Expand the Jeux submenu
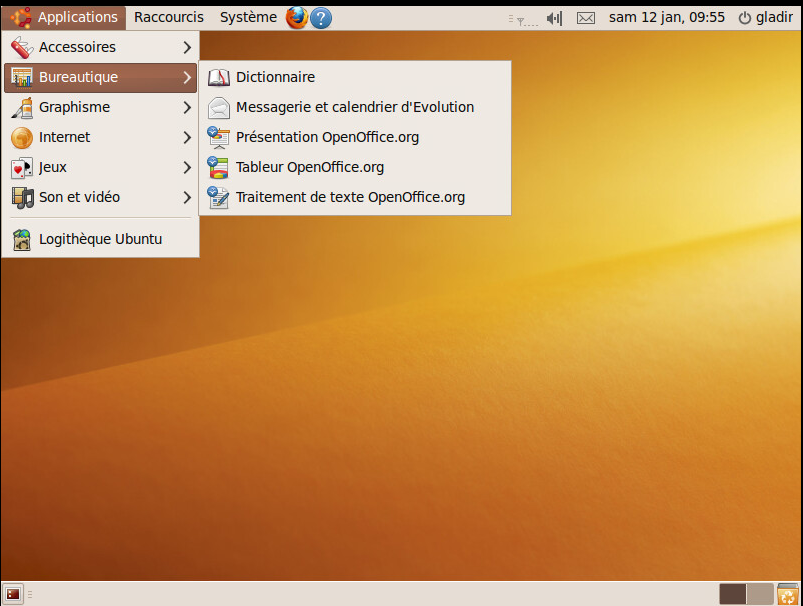The image size is (803, 606). pos(100,167)
